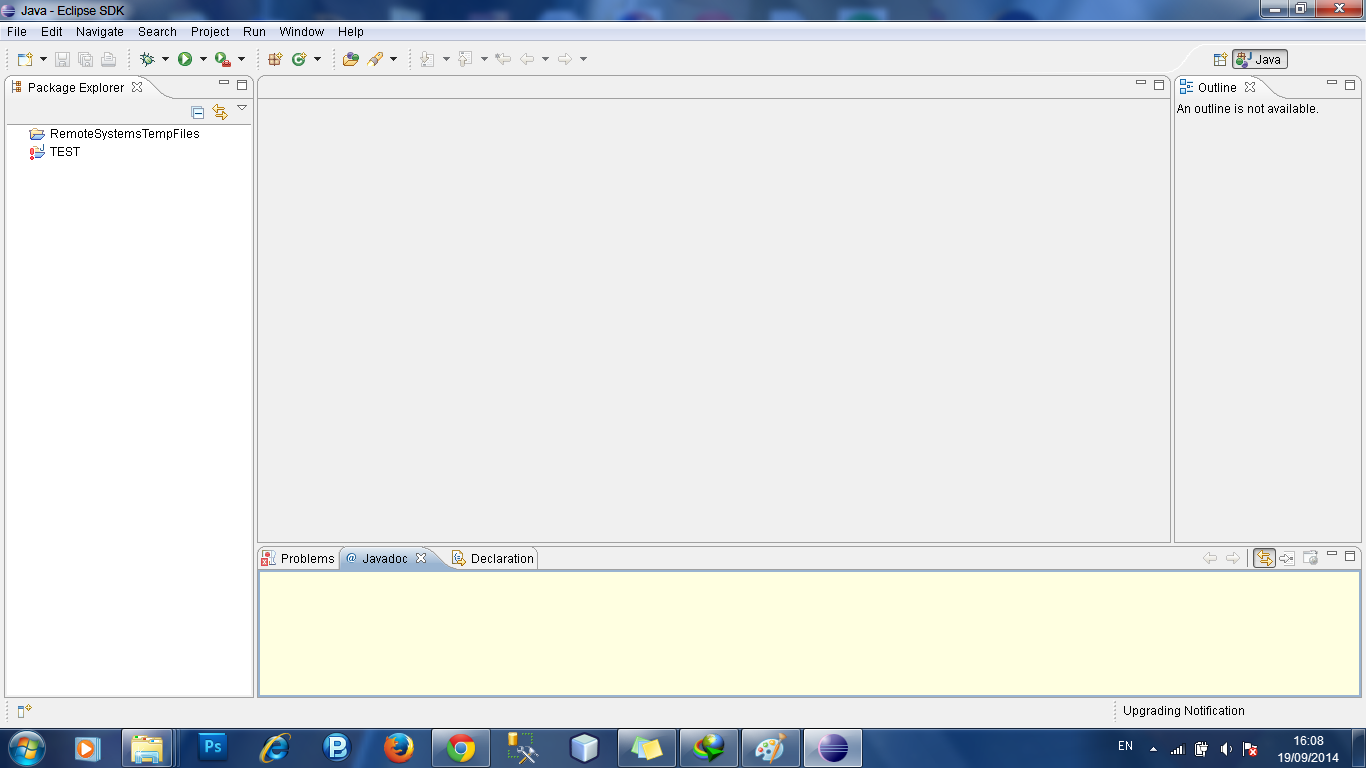The image size is (1366, 768).
Task: Run the application using the green Run icon
Action: coord(184,58)
